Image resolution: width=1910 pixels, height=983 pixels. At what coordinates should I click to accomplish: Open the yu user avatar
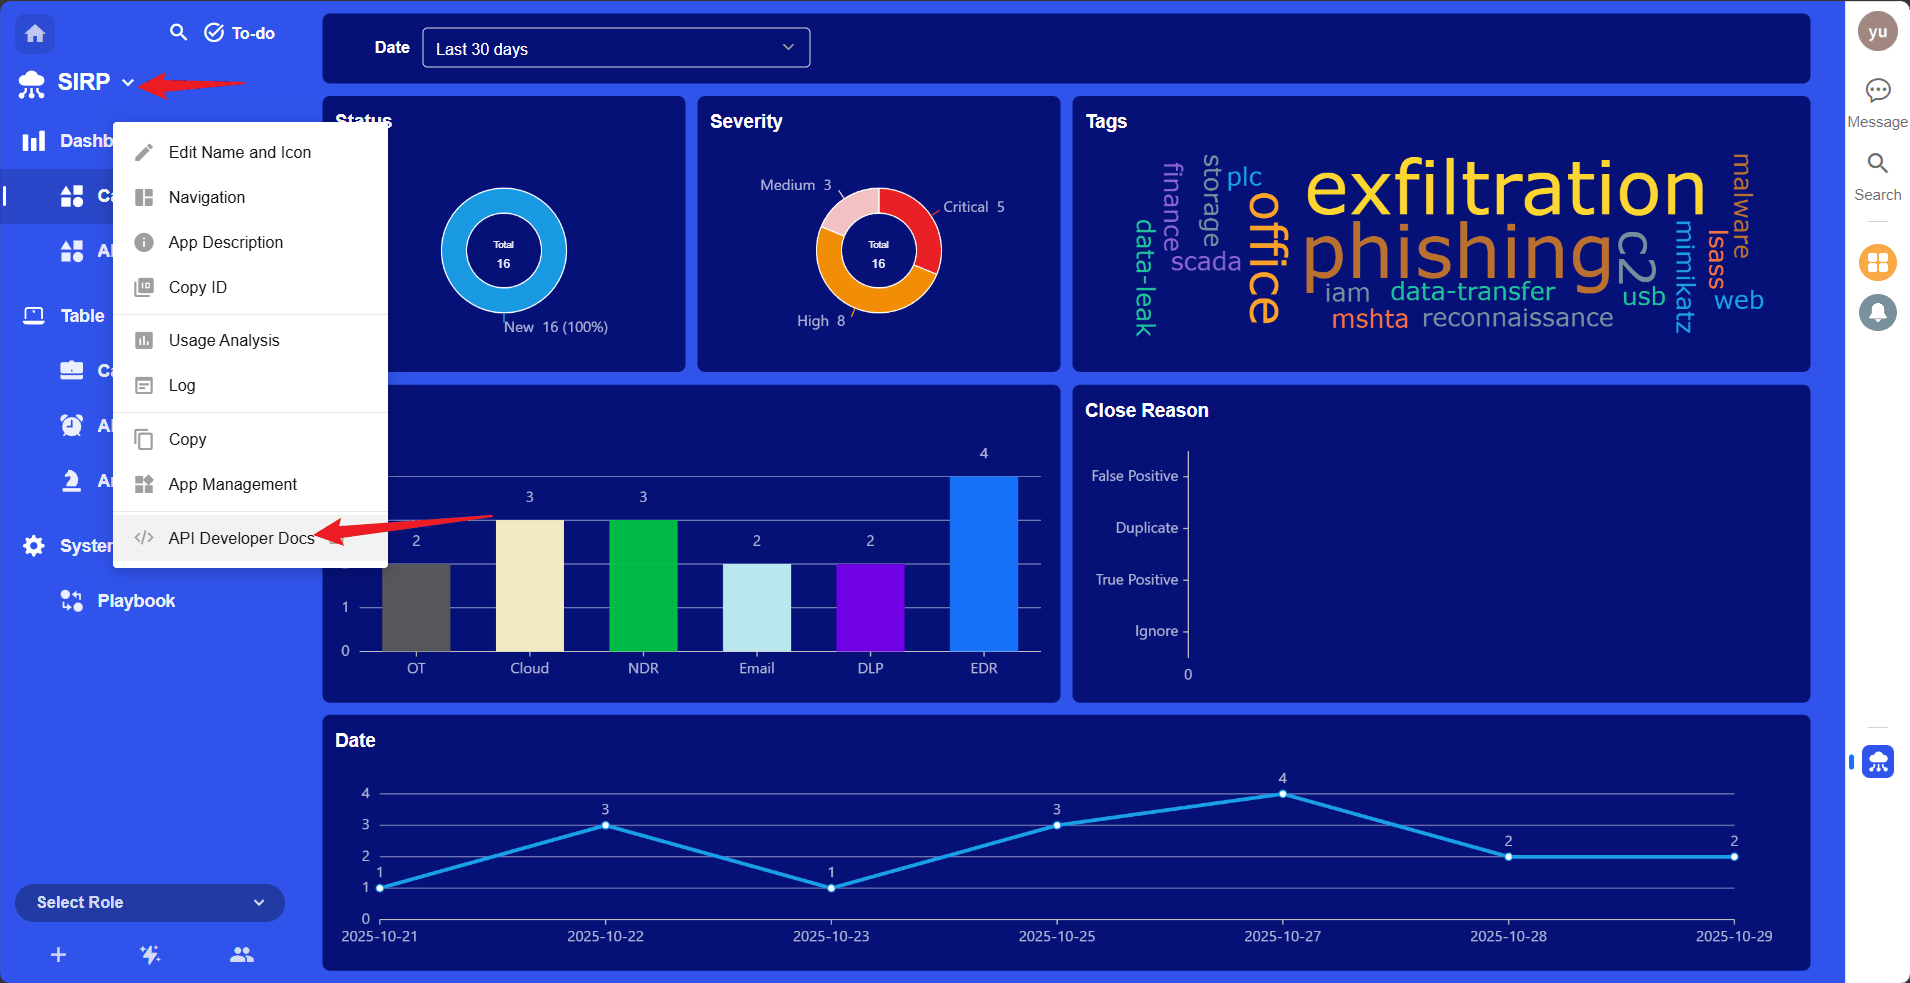click(1877, 32)
